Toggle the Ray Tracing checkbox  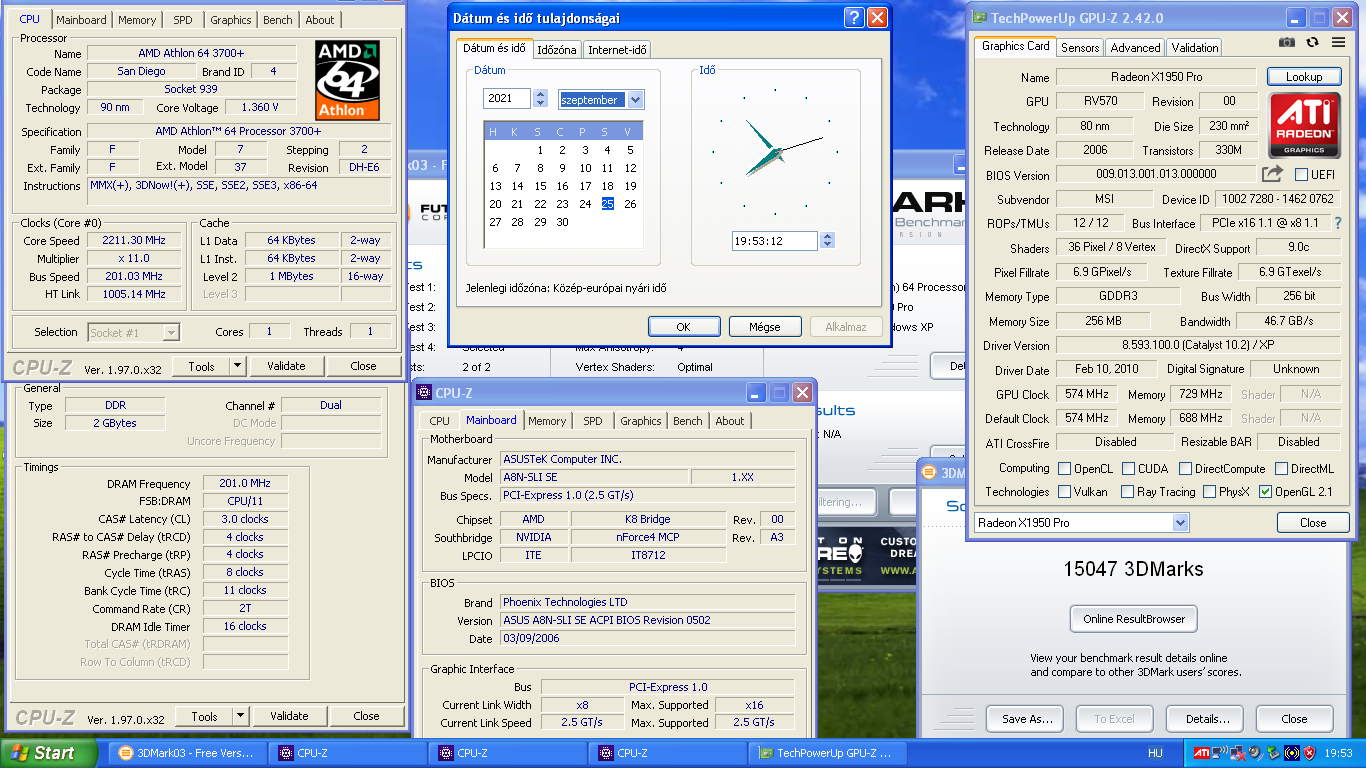[1127, 491]
